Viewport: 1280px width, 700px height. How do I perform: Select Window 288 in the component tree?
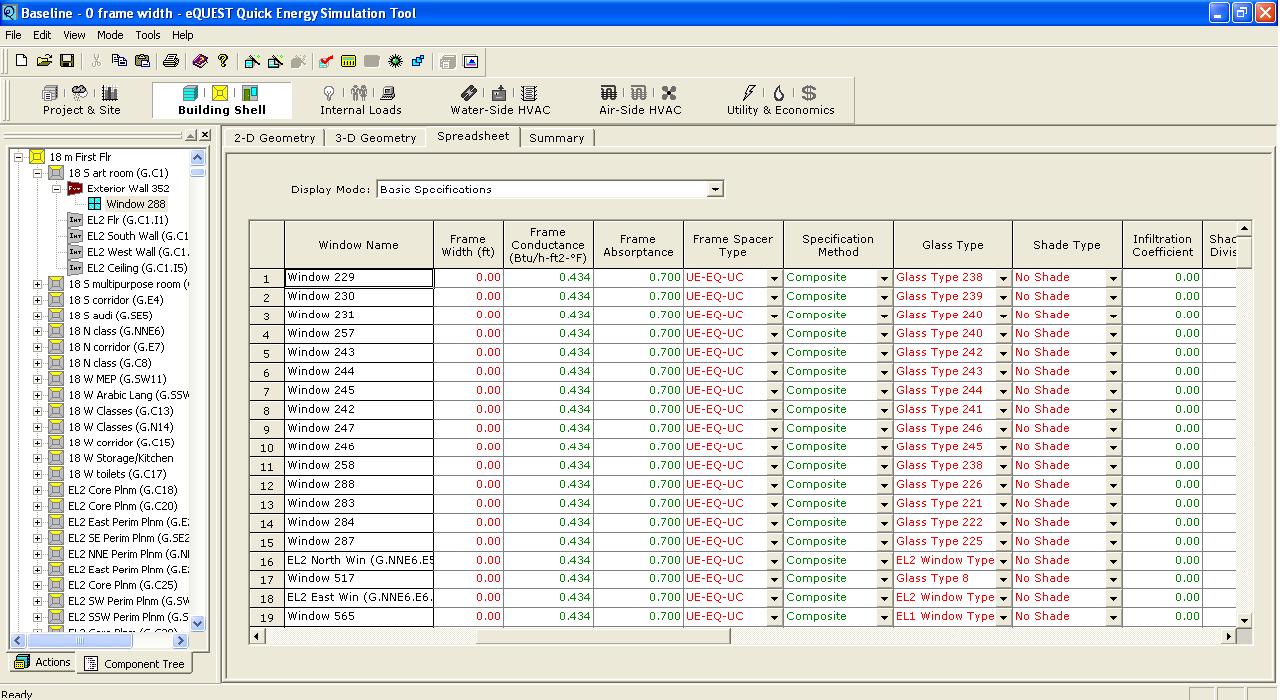[x=136, y=204]
